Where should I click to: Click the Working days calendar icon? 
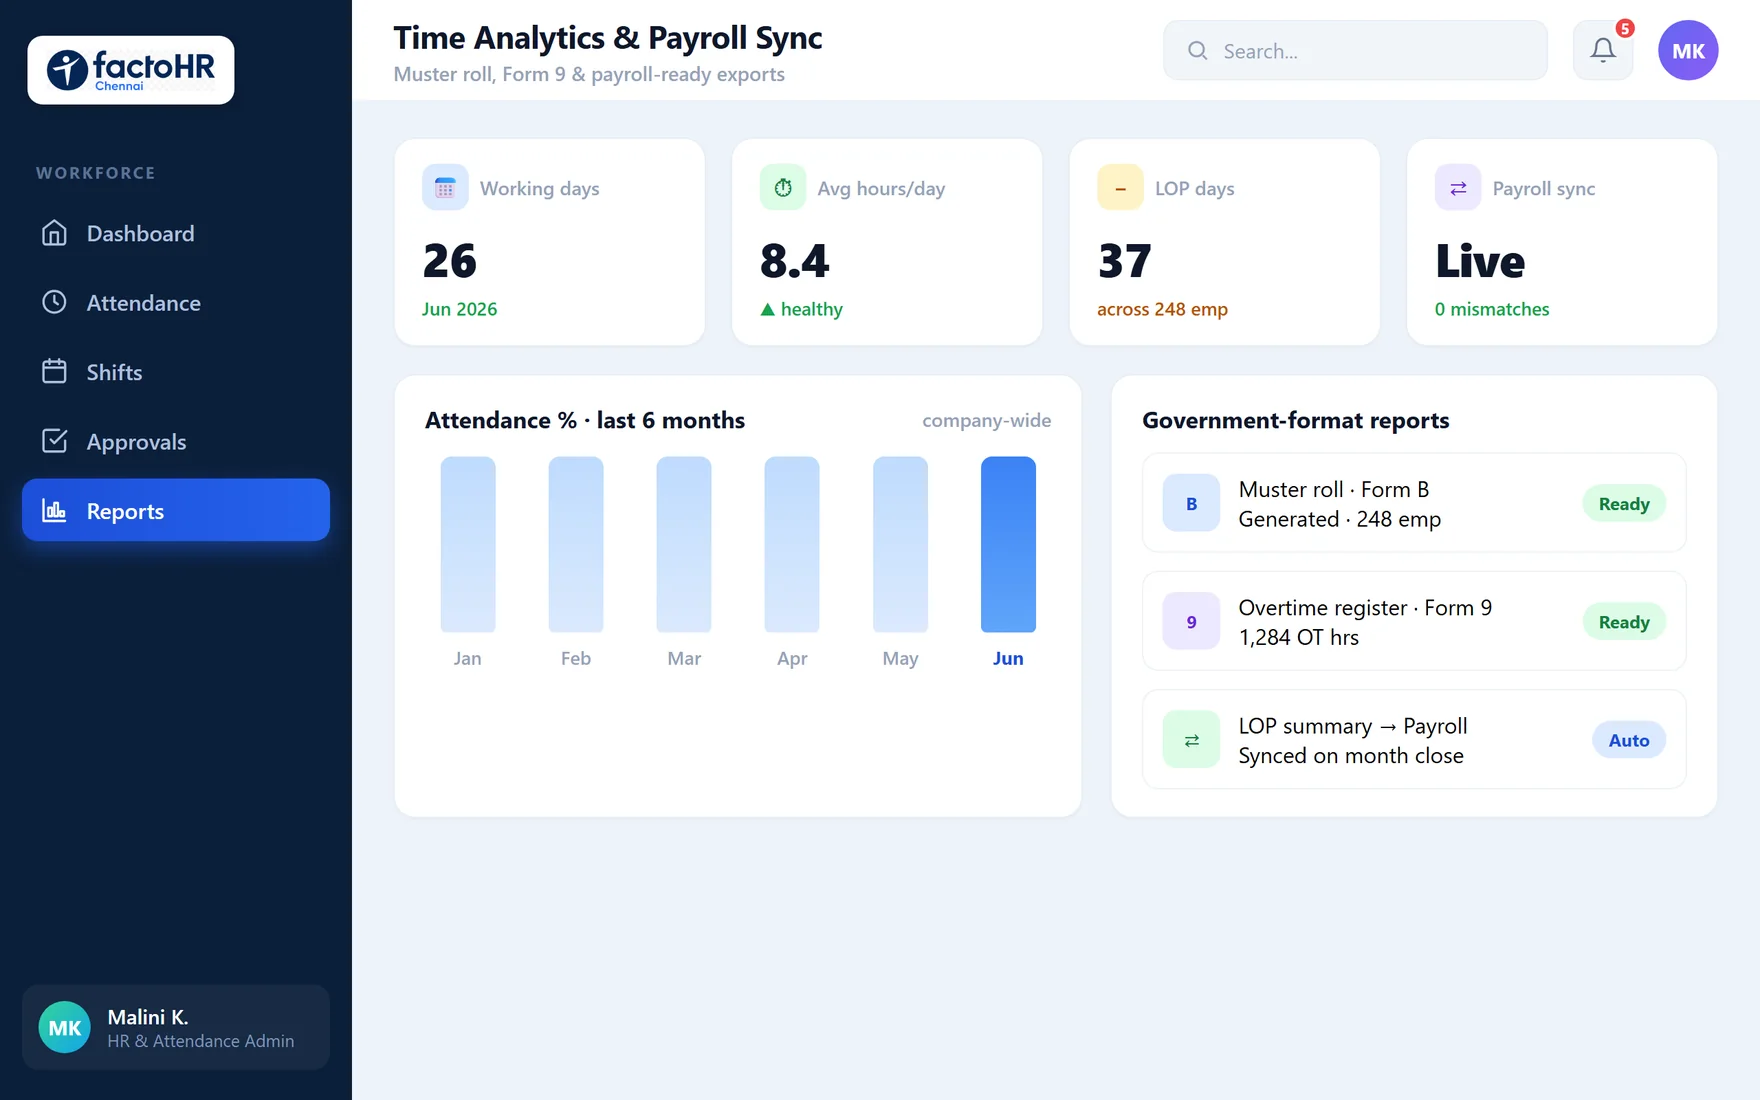[x=445, y=187]
